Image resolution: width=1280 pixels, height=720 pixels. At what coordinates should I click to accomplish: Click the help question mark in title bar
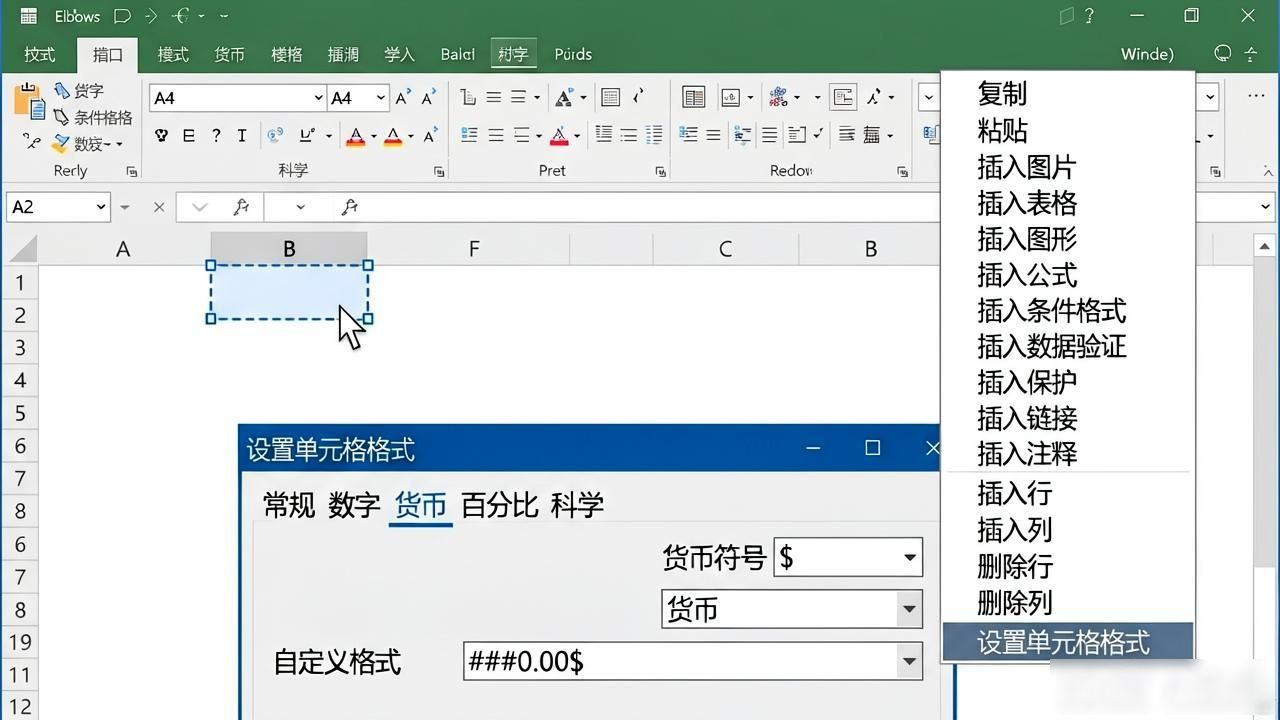[x=1089, y=16]
